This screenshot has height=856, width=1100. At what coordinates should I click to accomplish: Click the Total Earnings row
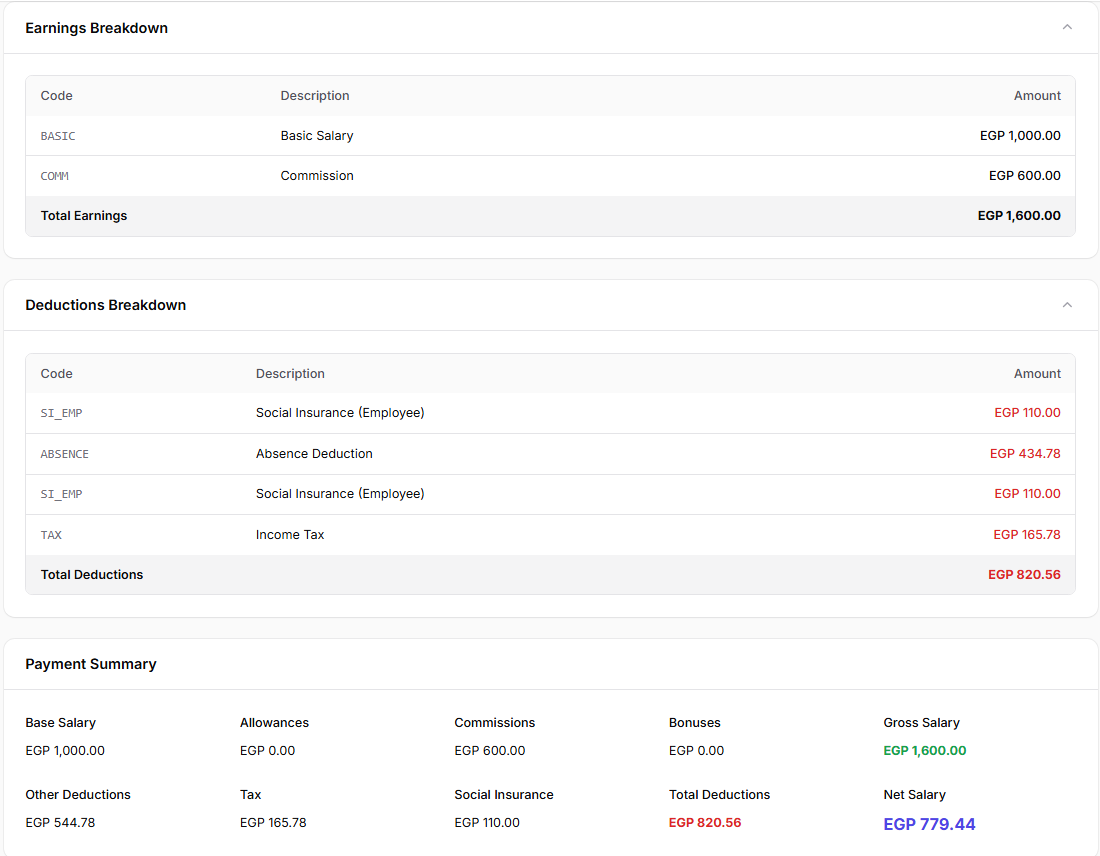point(550,215)
